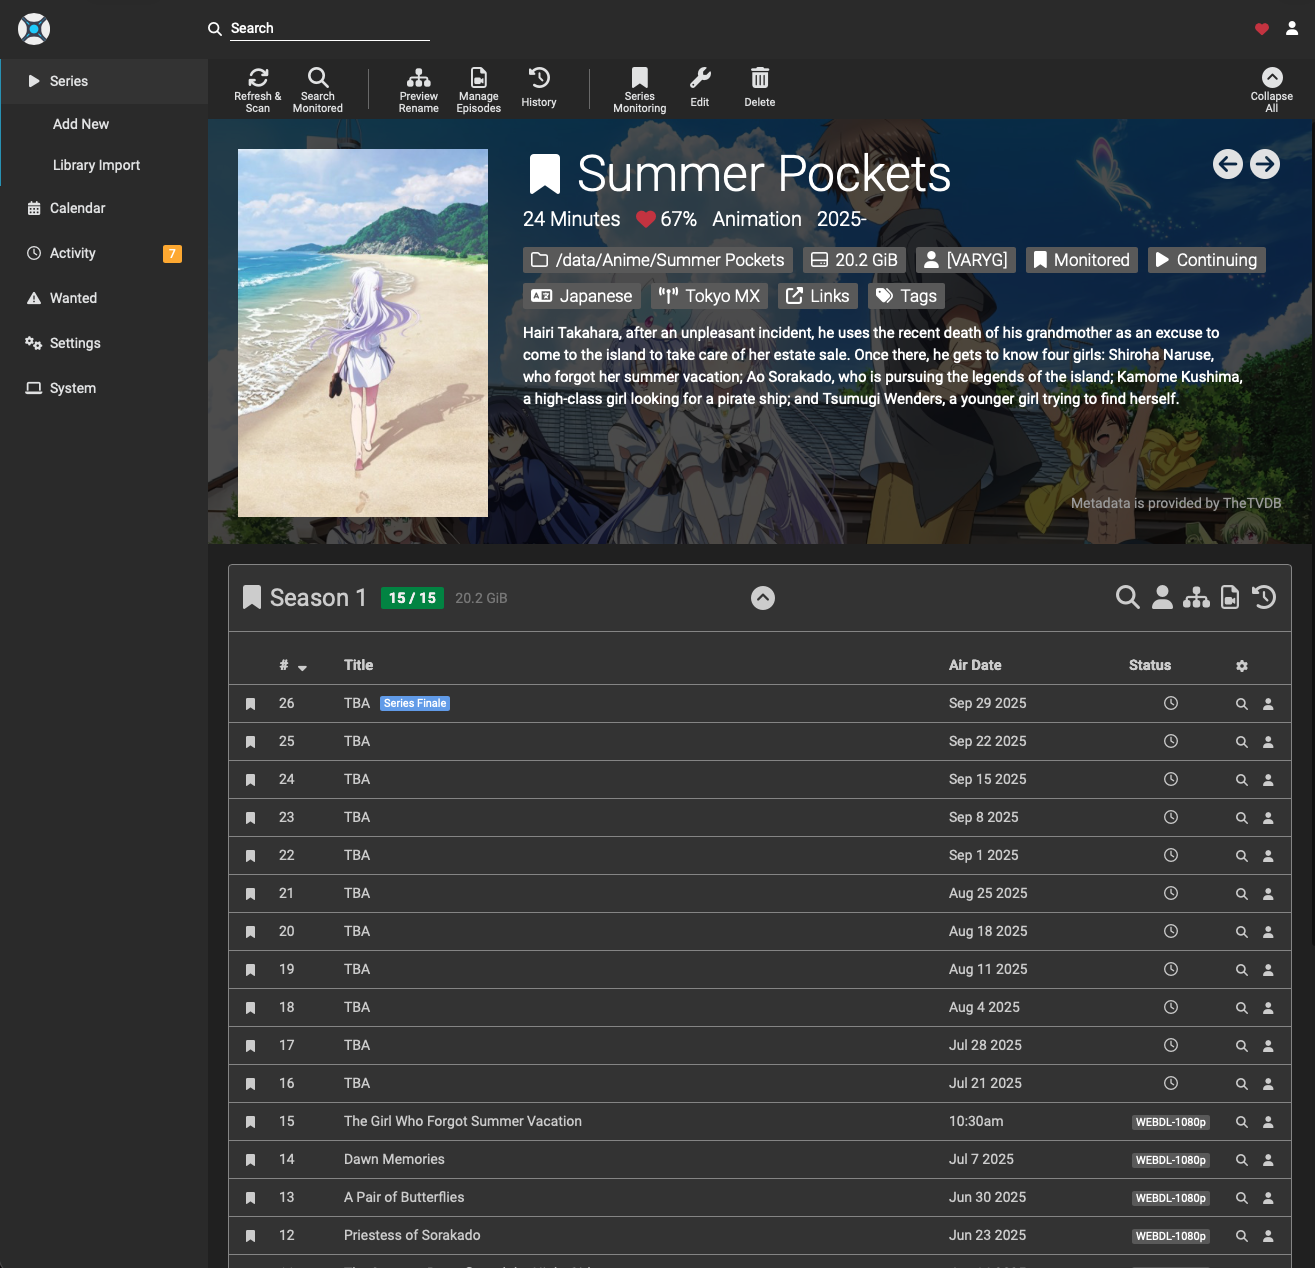
Task: Click Search Monitored toolbar icon
Action: (x=318, y=89)
